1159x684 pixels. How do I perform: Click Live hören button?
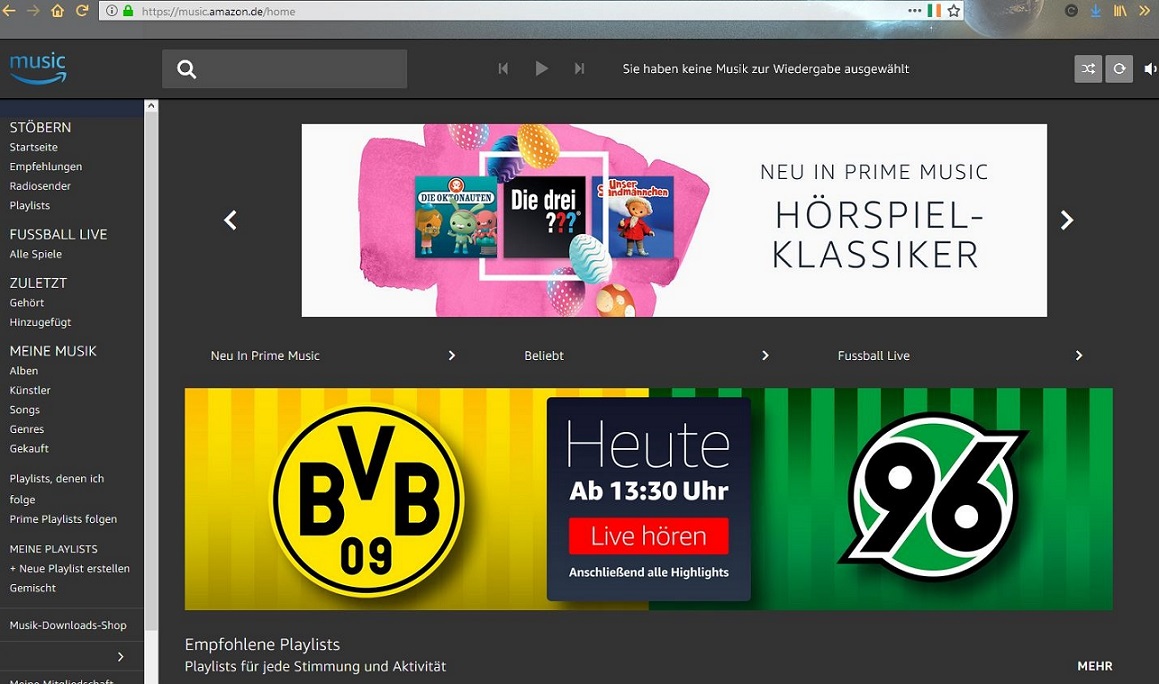point(648,535)
